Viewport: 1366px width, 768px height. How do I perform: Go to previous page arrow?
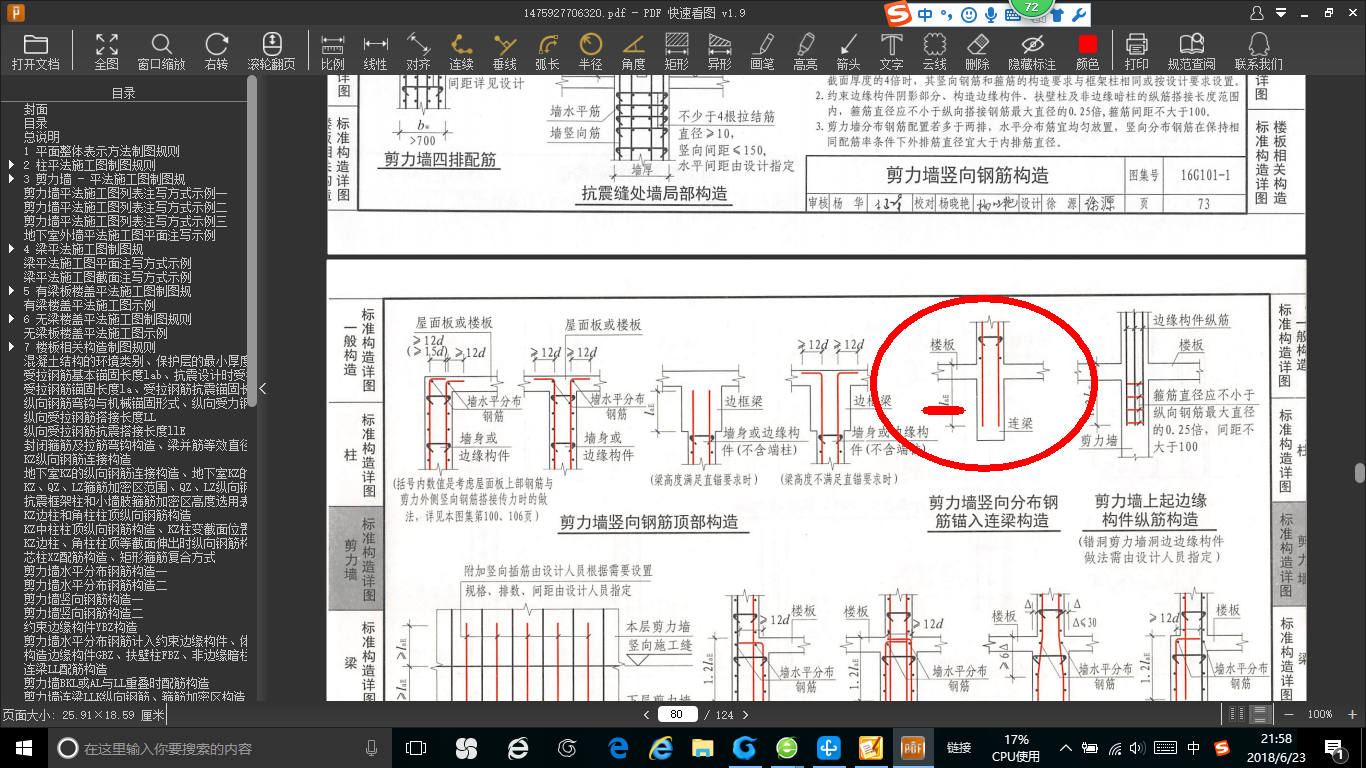647,715
